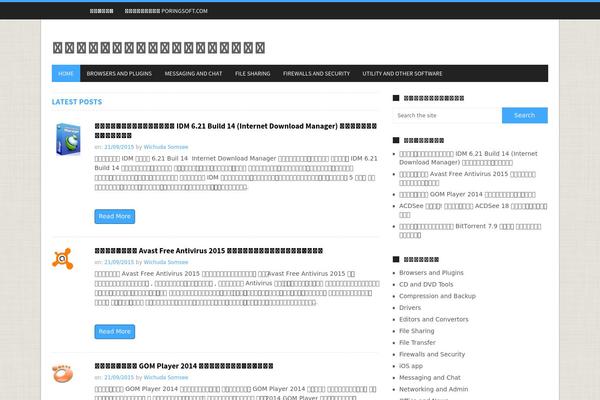Open File Sharing menu item
Screen dimensions: 600x400
[253, 73]
